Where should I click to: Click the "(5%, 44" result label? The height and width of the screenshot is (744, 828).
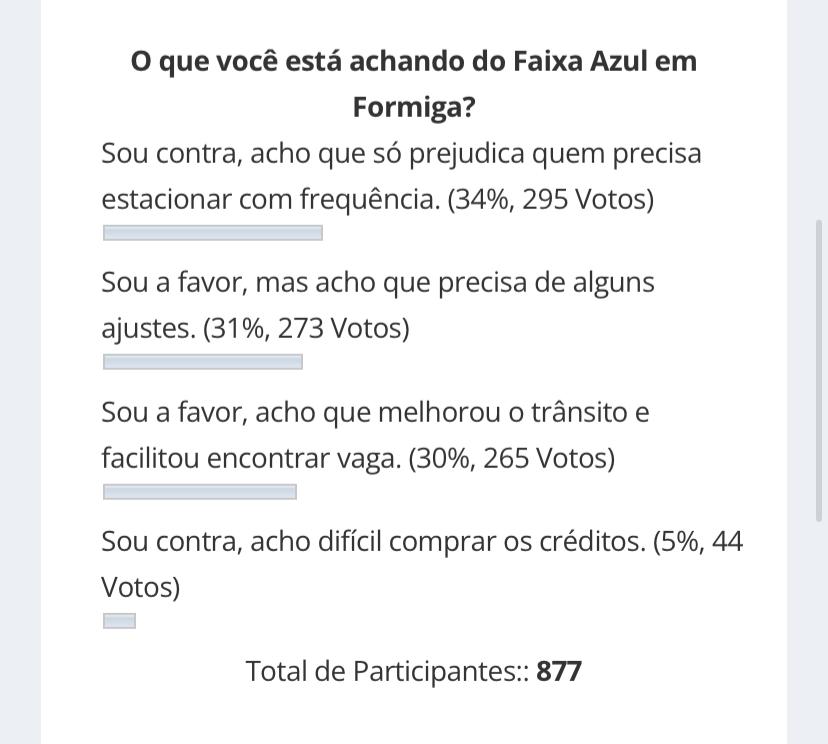click(698, 541)
